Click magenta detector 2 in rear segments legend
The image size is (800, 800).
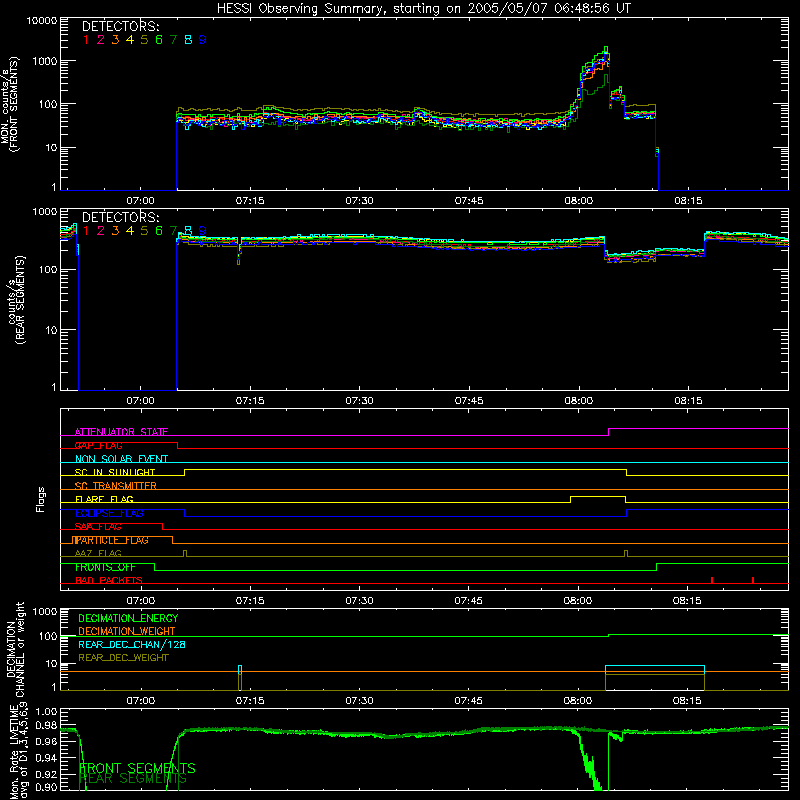pos(101,231)
